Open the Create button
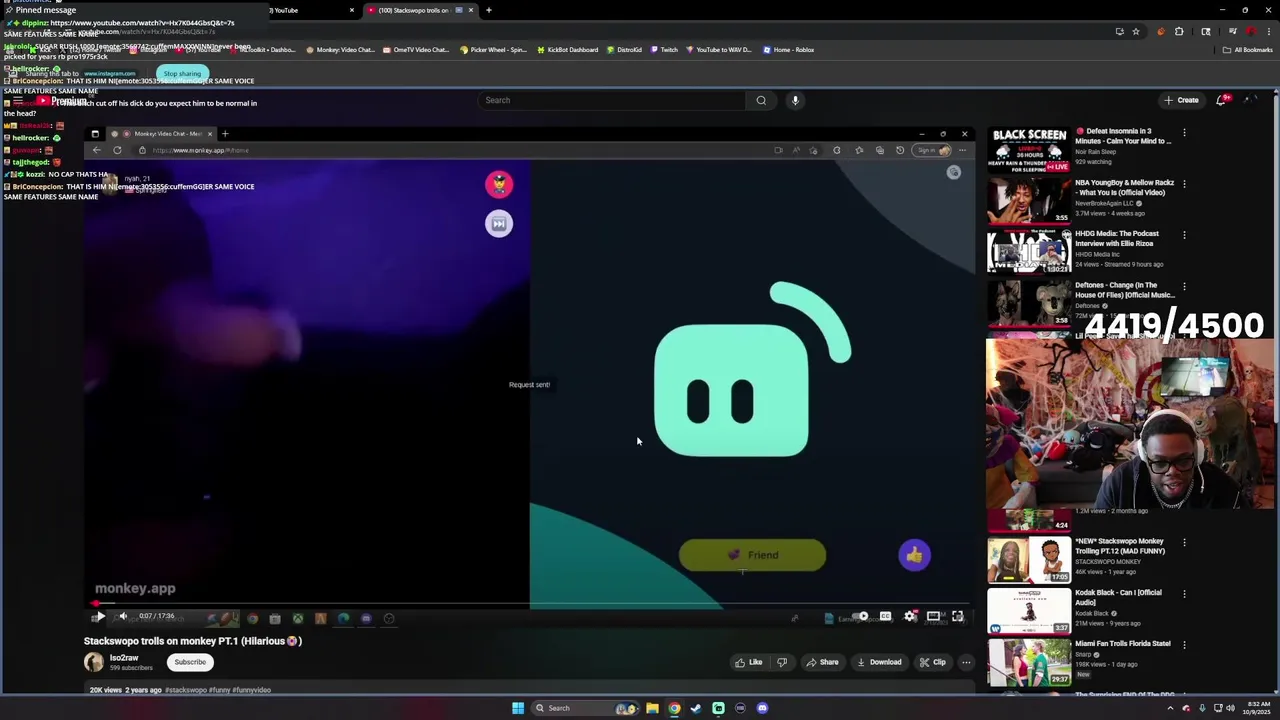Screen dimensions: 1280x720 pos(1181,100)
